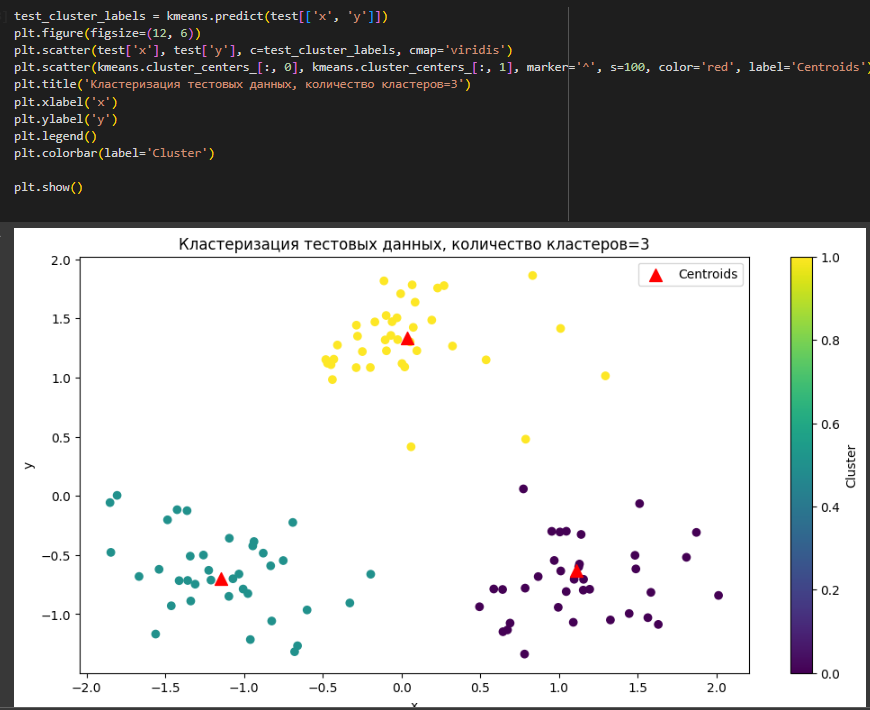The width and height of the screenshot is (870, 710).
Task: Click the red triangle in the legend
Action: 656,275
